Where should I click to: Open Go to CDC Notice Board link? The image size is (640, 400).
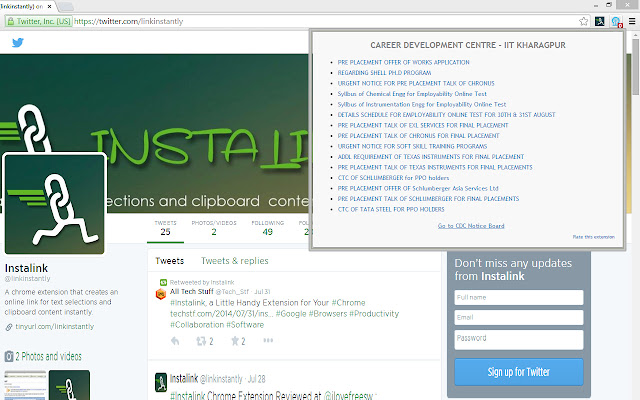pyautogui.click(x=470, y=226)
